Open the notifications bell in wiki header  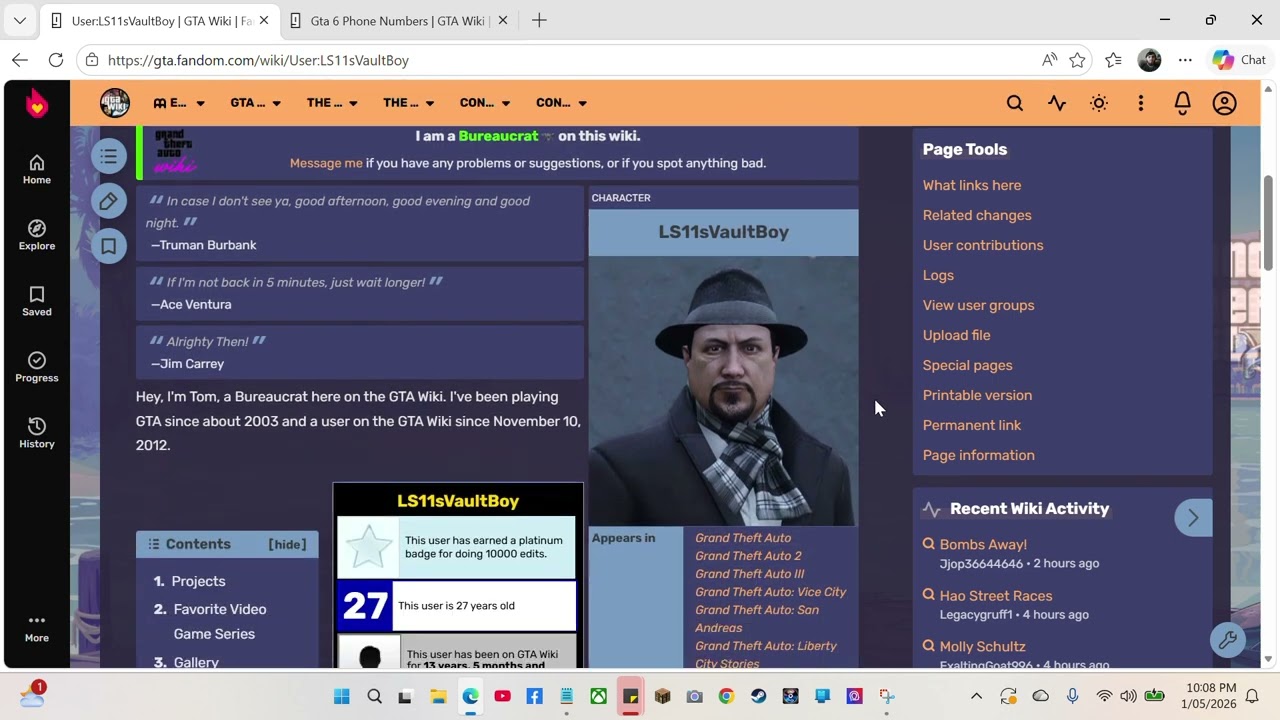1183,103
